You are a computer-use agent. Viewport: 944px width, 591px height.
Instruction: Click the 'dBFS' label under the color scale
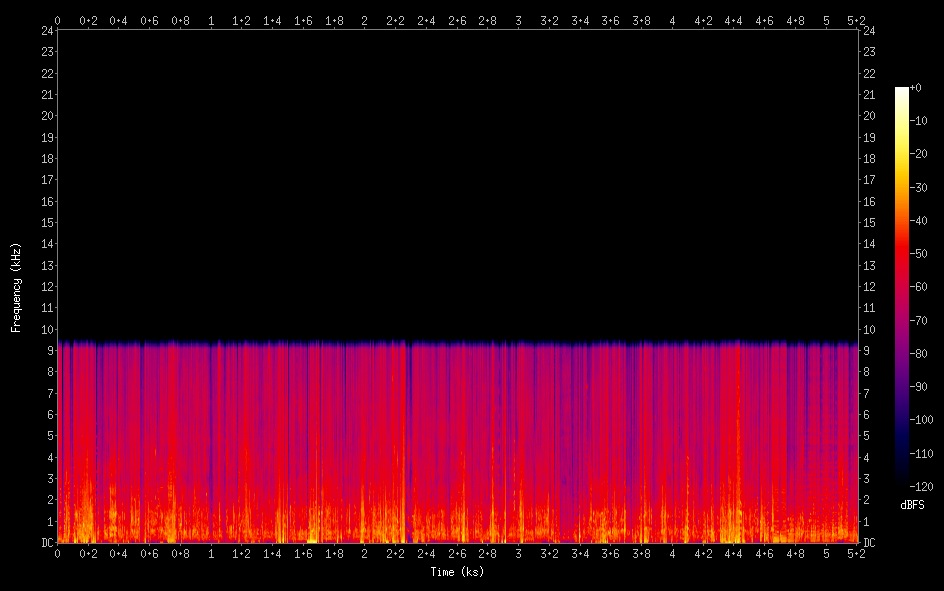point(912,506)
